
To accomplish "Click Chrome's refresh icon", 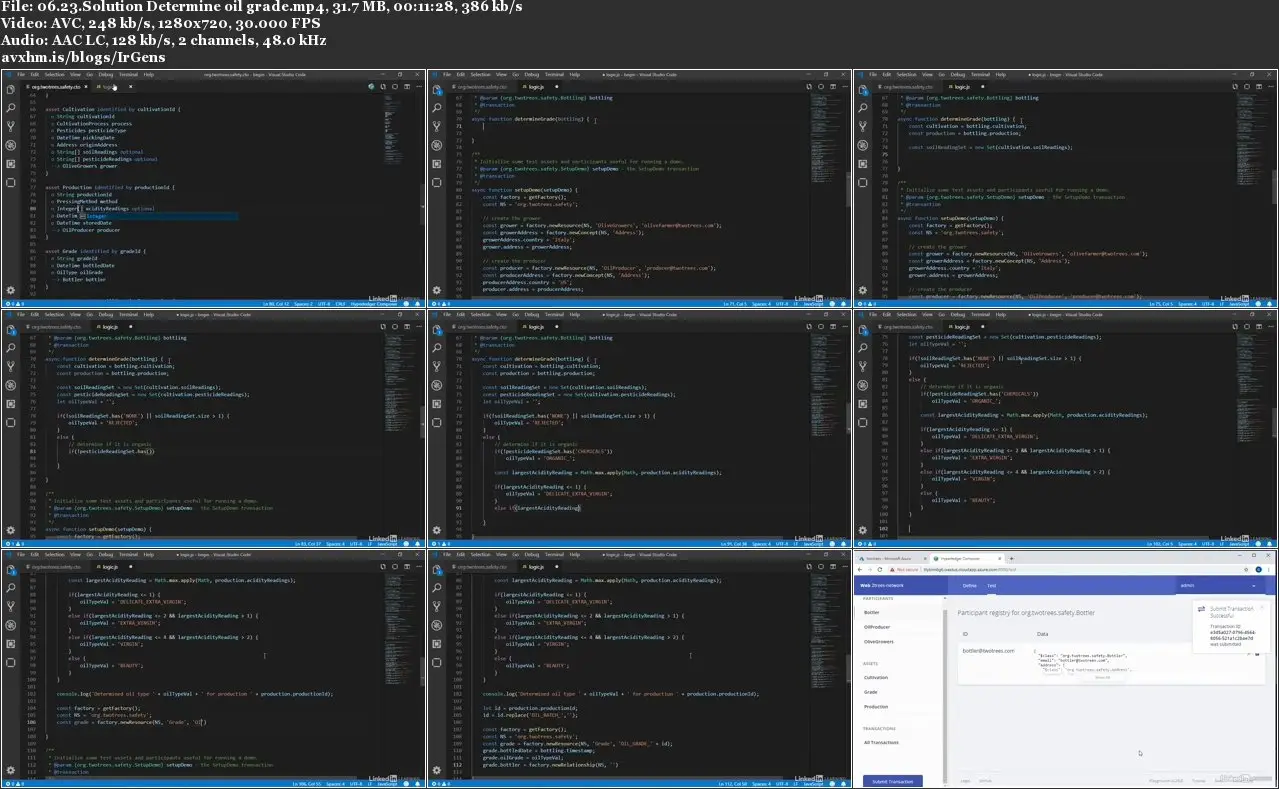I will pyautogui.click(x=879, y=569).
